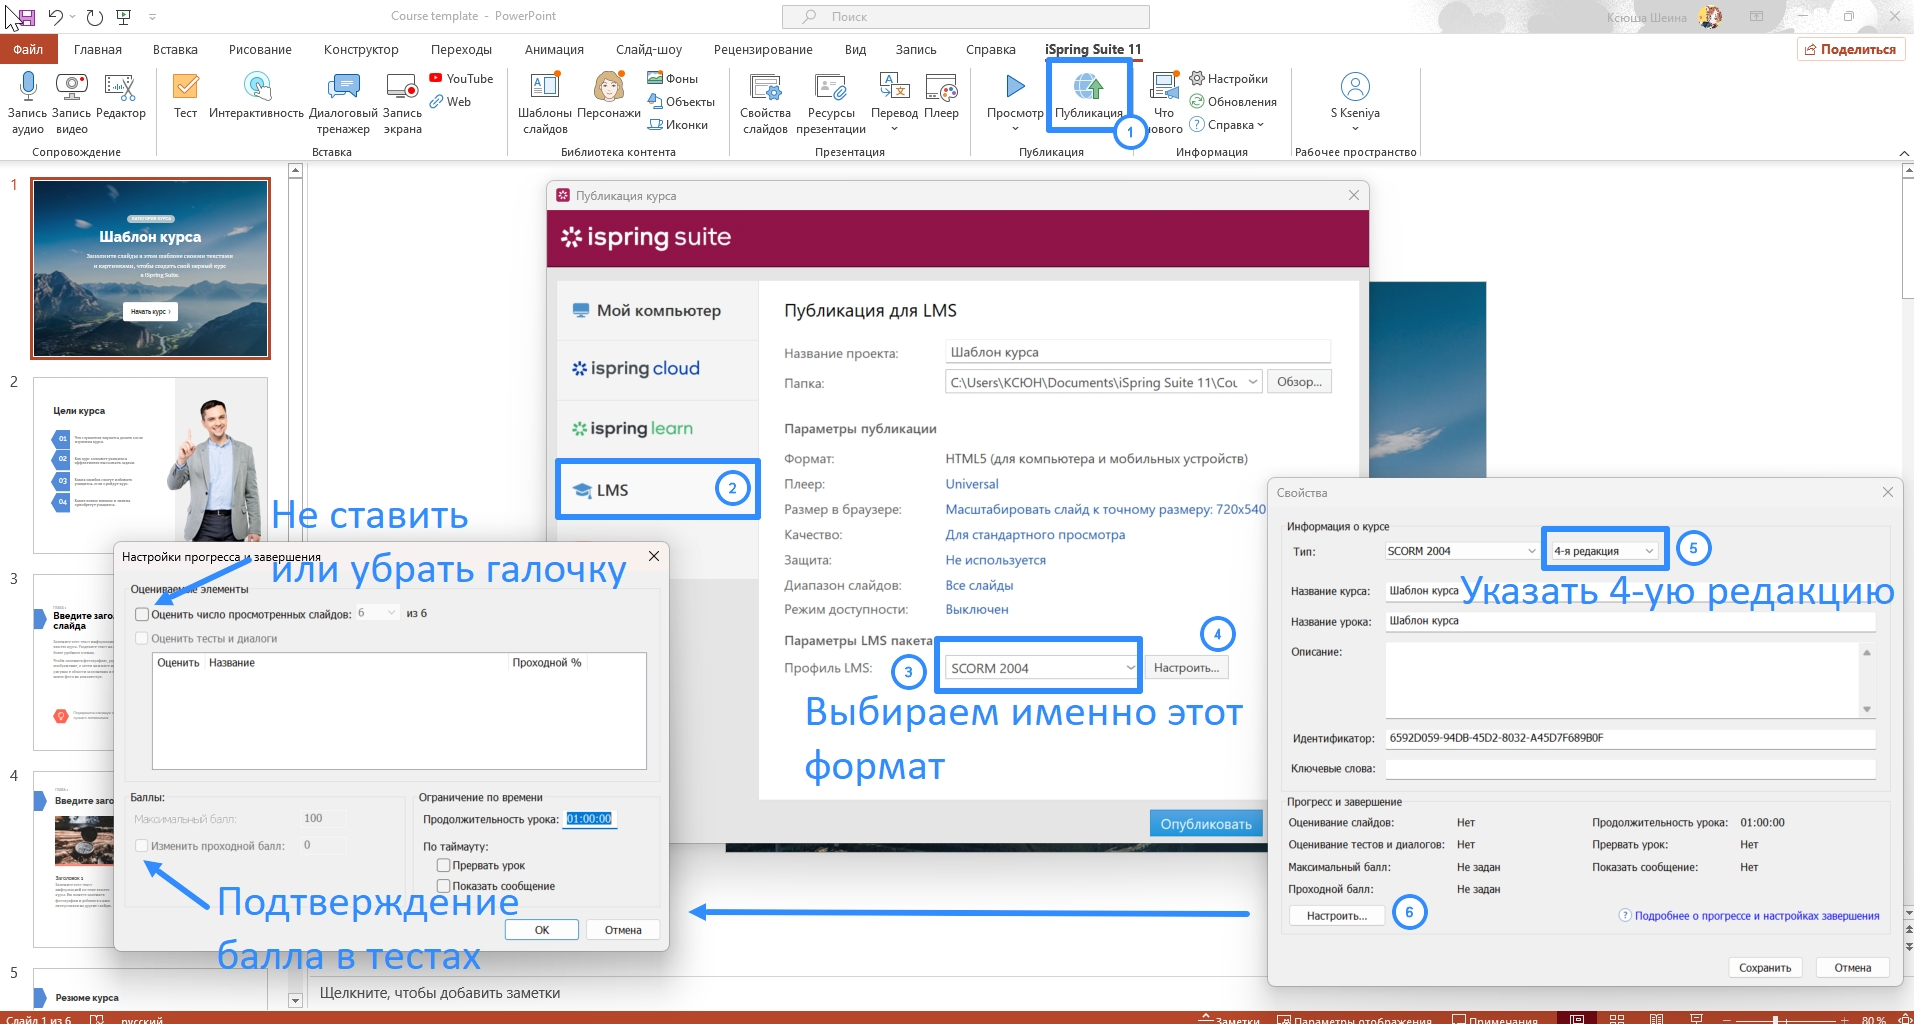Image resolution: width=1914 pixels, height=1024 pixels.
Task: Click the Обзор... browse button
Action: coord(1299,382)
